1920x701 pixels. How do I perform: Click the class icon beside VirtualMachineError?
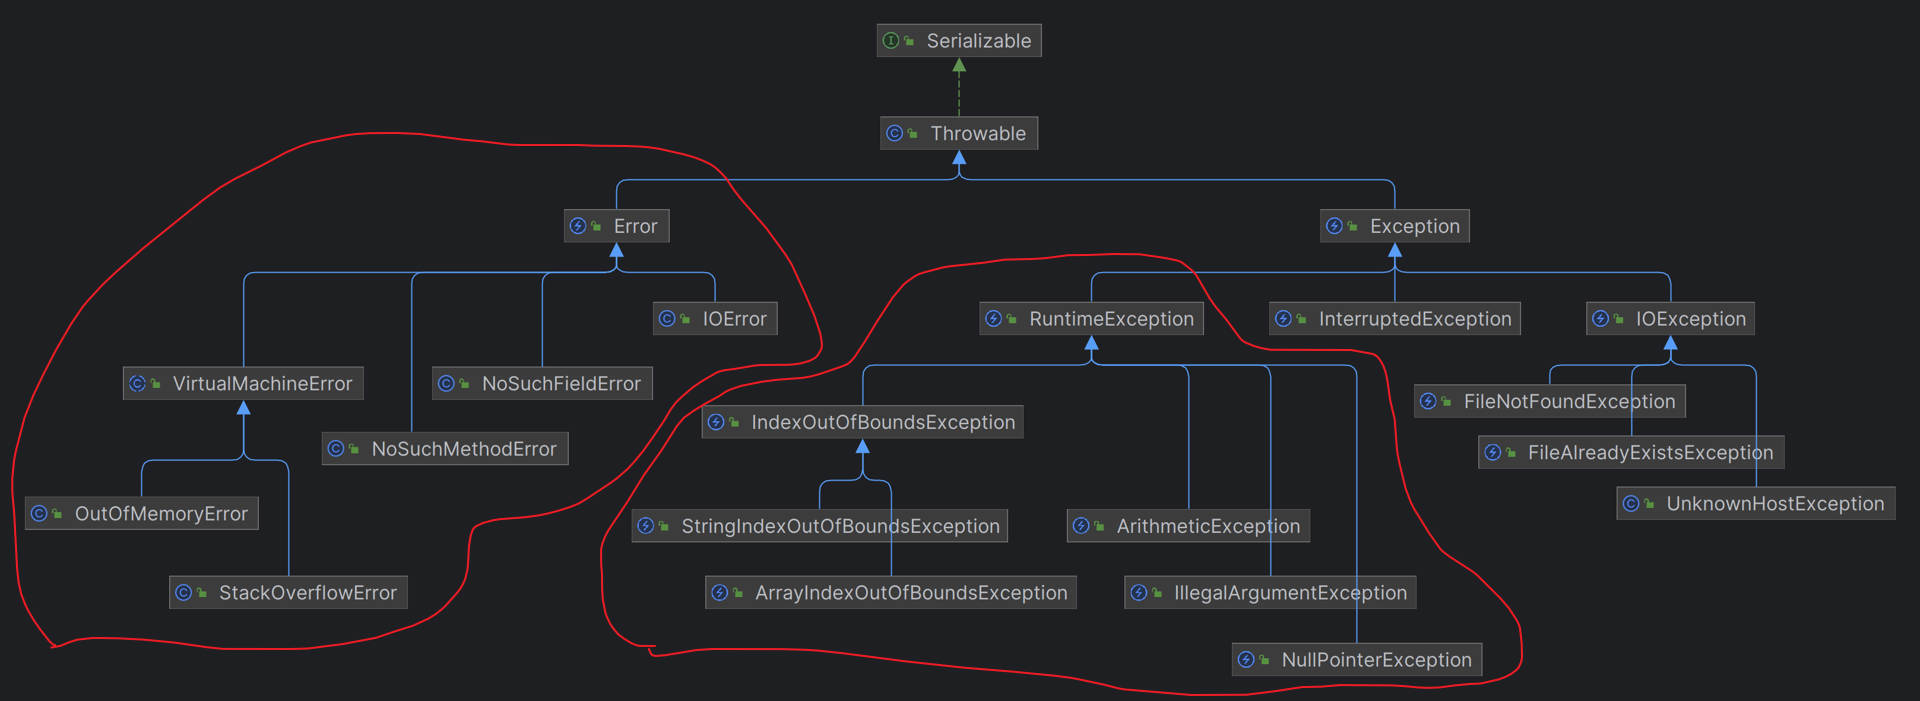[137, 383]
